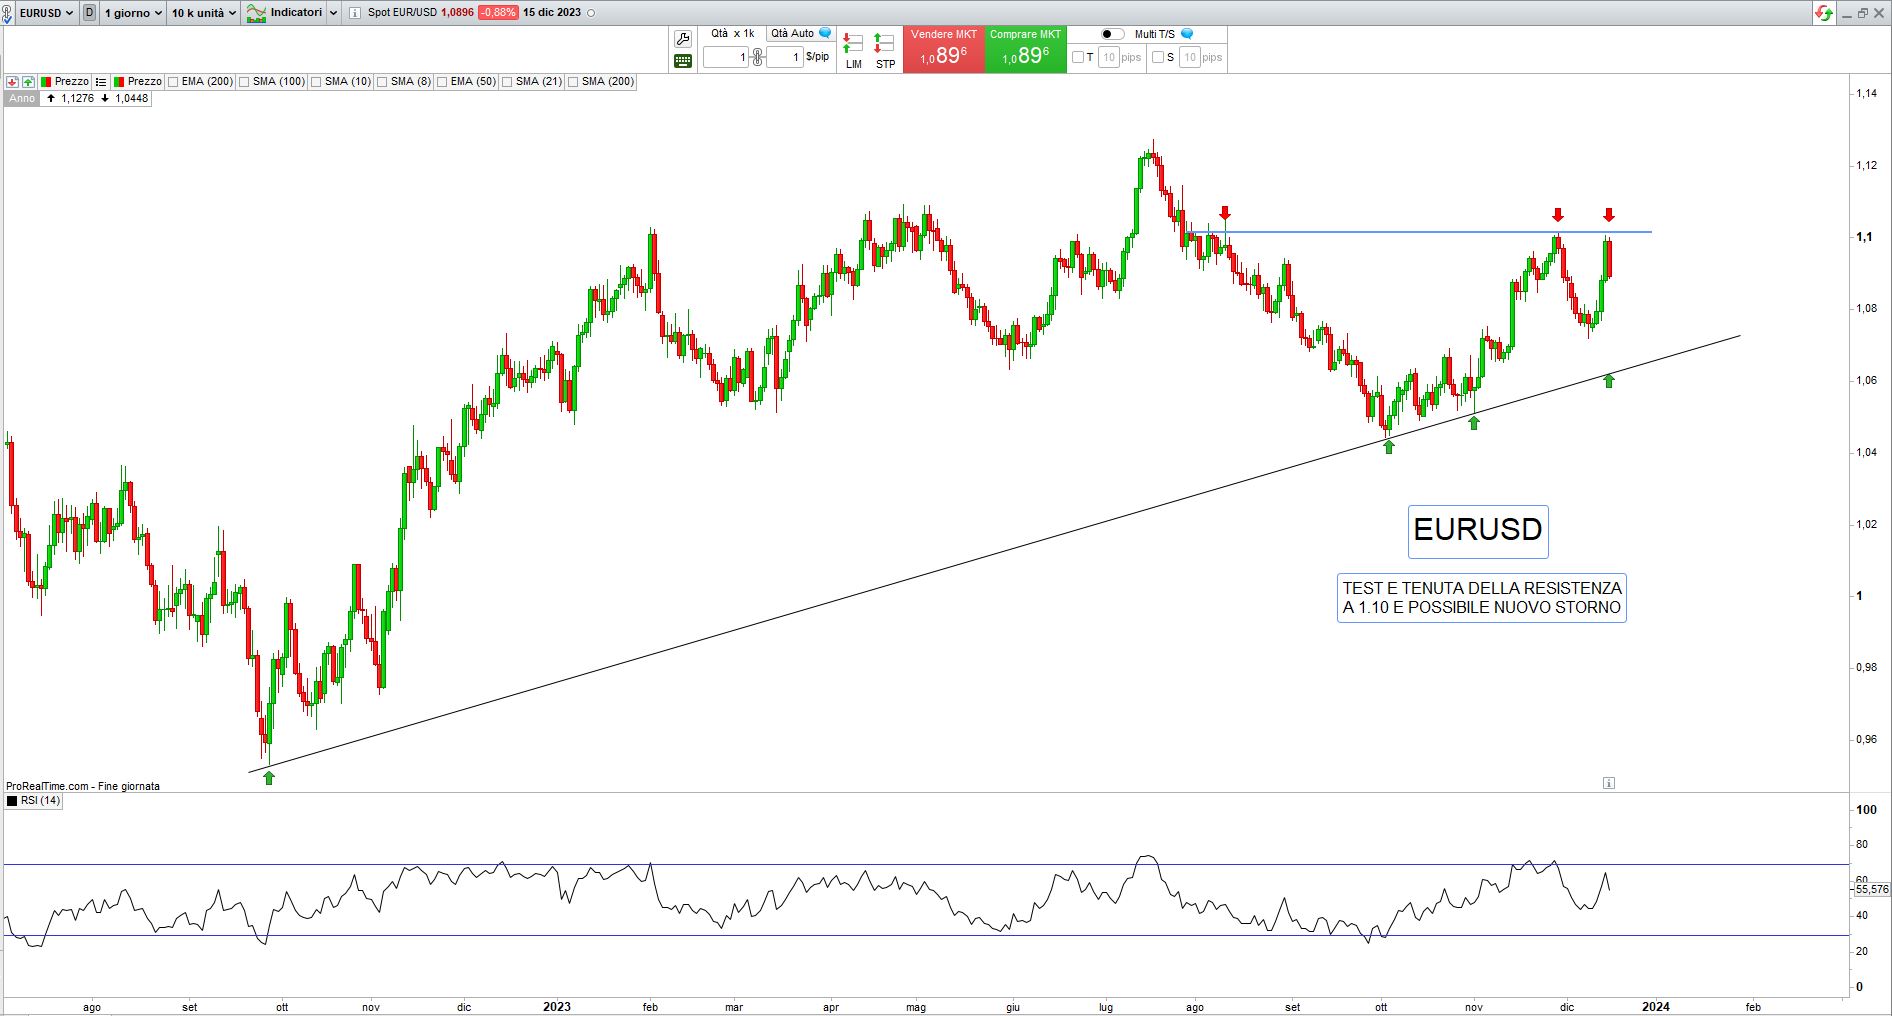Image resolution: width=1892 pixels, height=1016 pixels.
Task: Open the Indicatori menu
Action: (285, 13)
